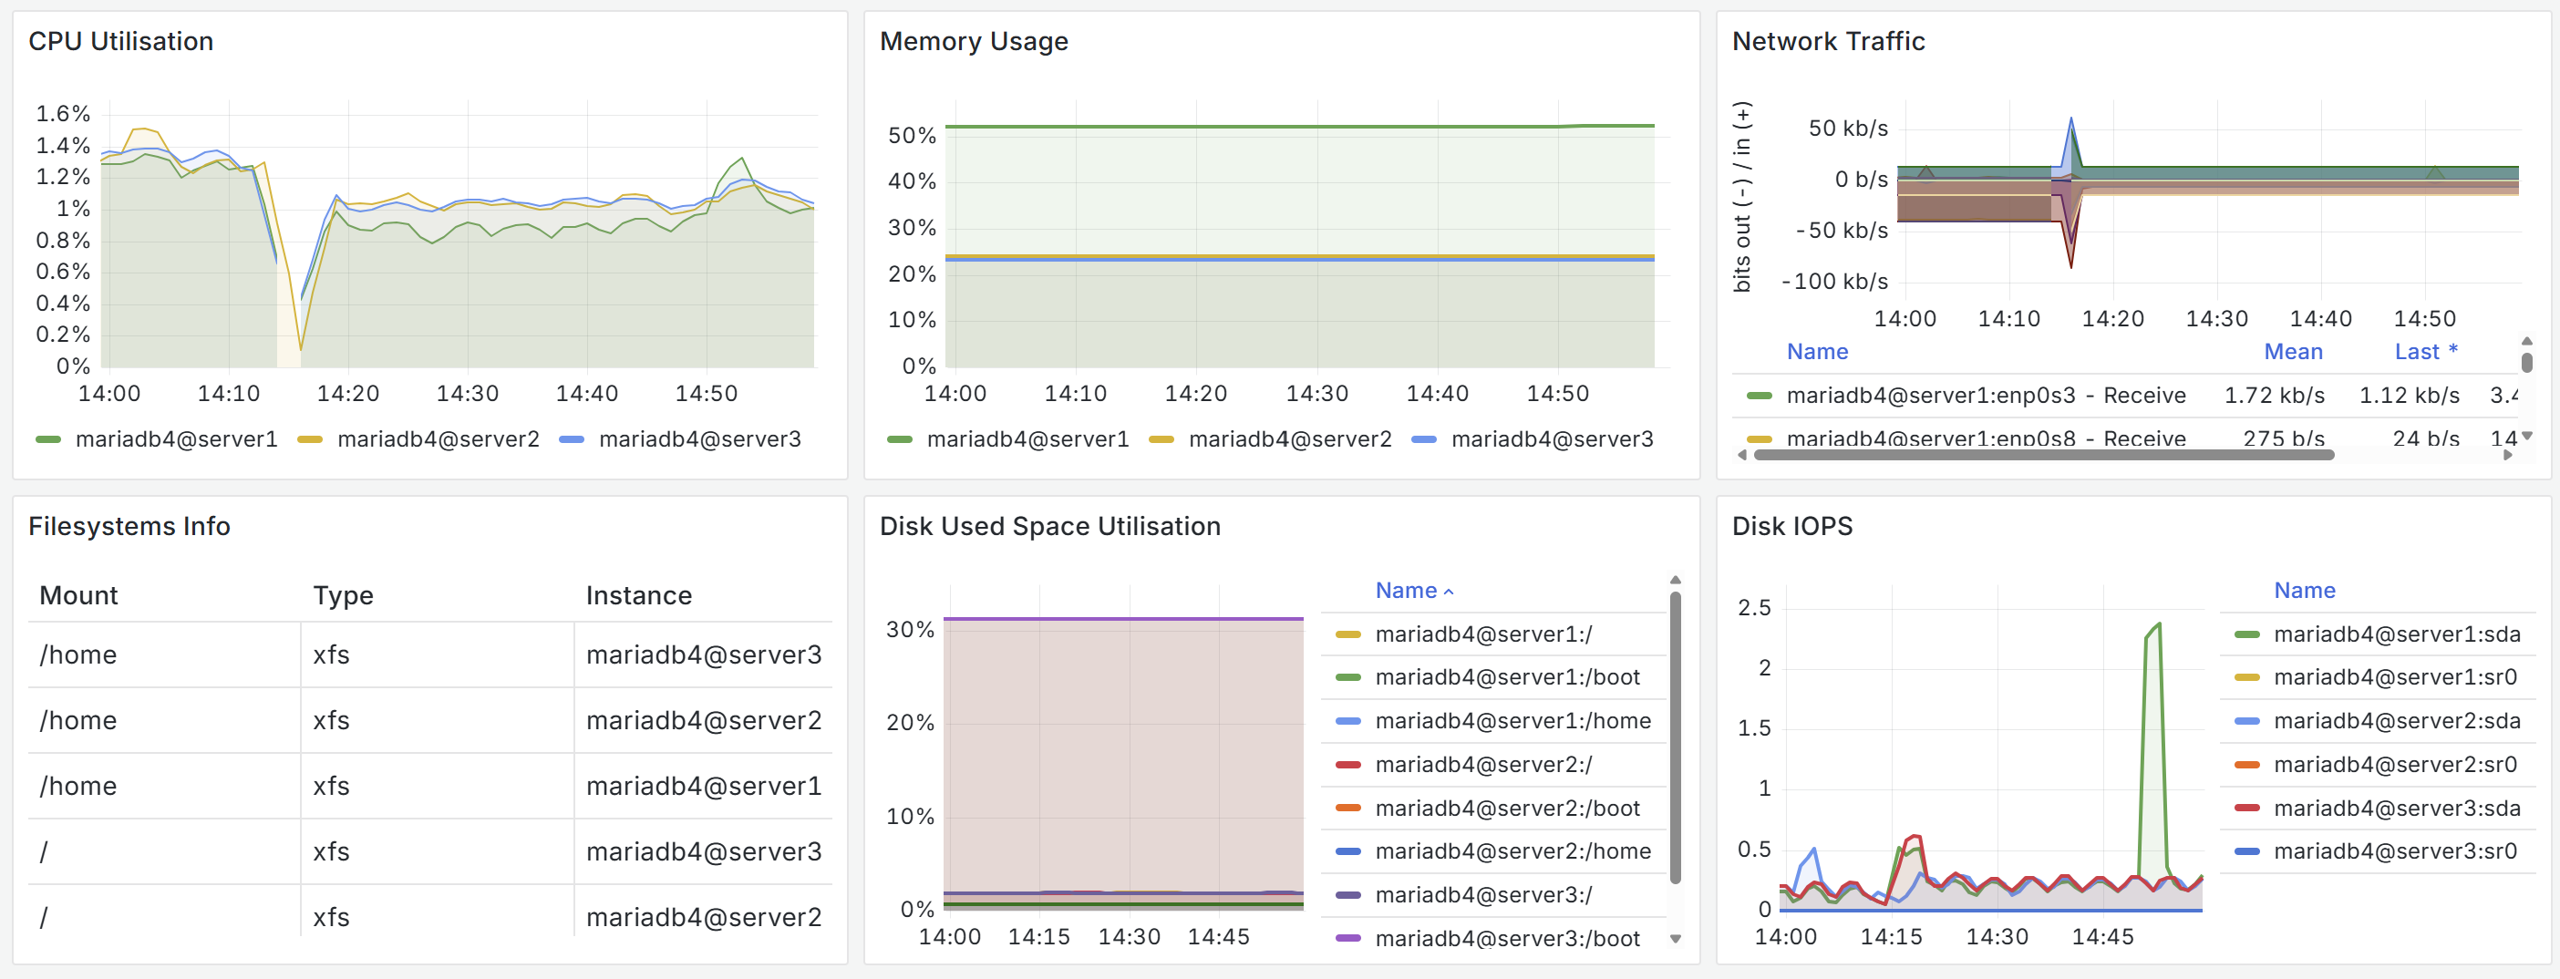Click the yellow series icon for mariadb4@server1:sr0
2560x979 pixels.
pyautogui.click(x=2247, y=678)
